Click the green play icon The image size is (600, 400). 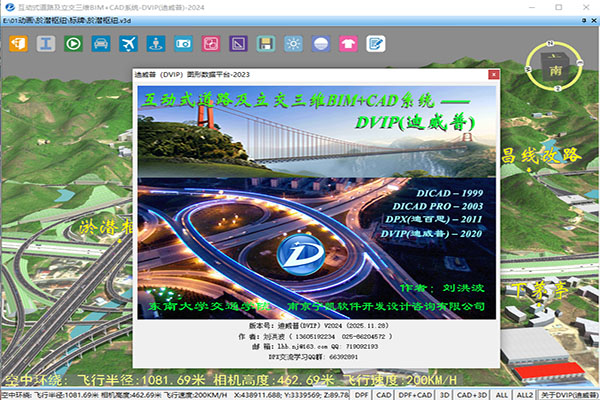coord(73,43)
